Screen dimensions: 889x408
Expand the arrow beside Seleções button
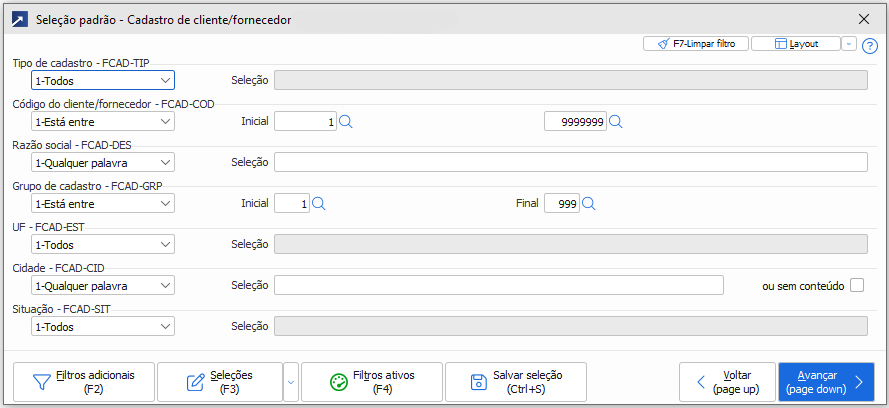290,381
